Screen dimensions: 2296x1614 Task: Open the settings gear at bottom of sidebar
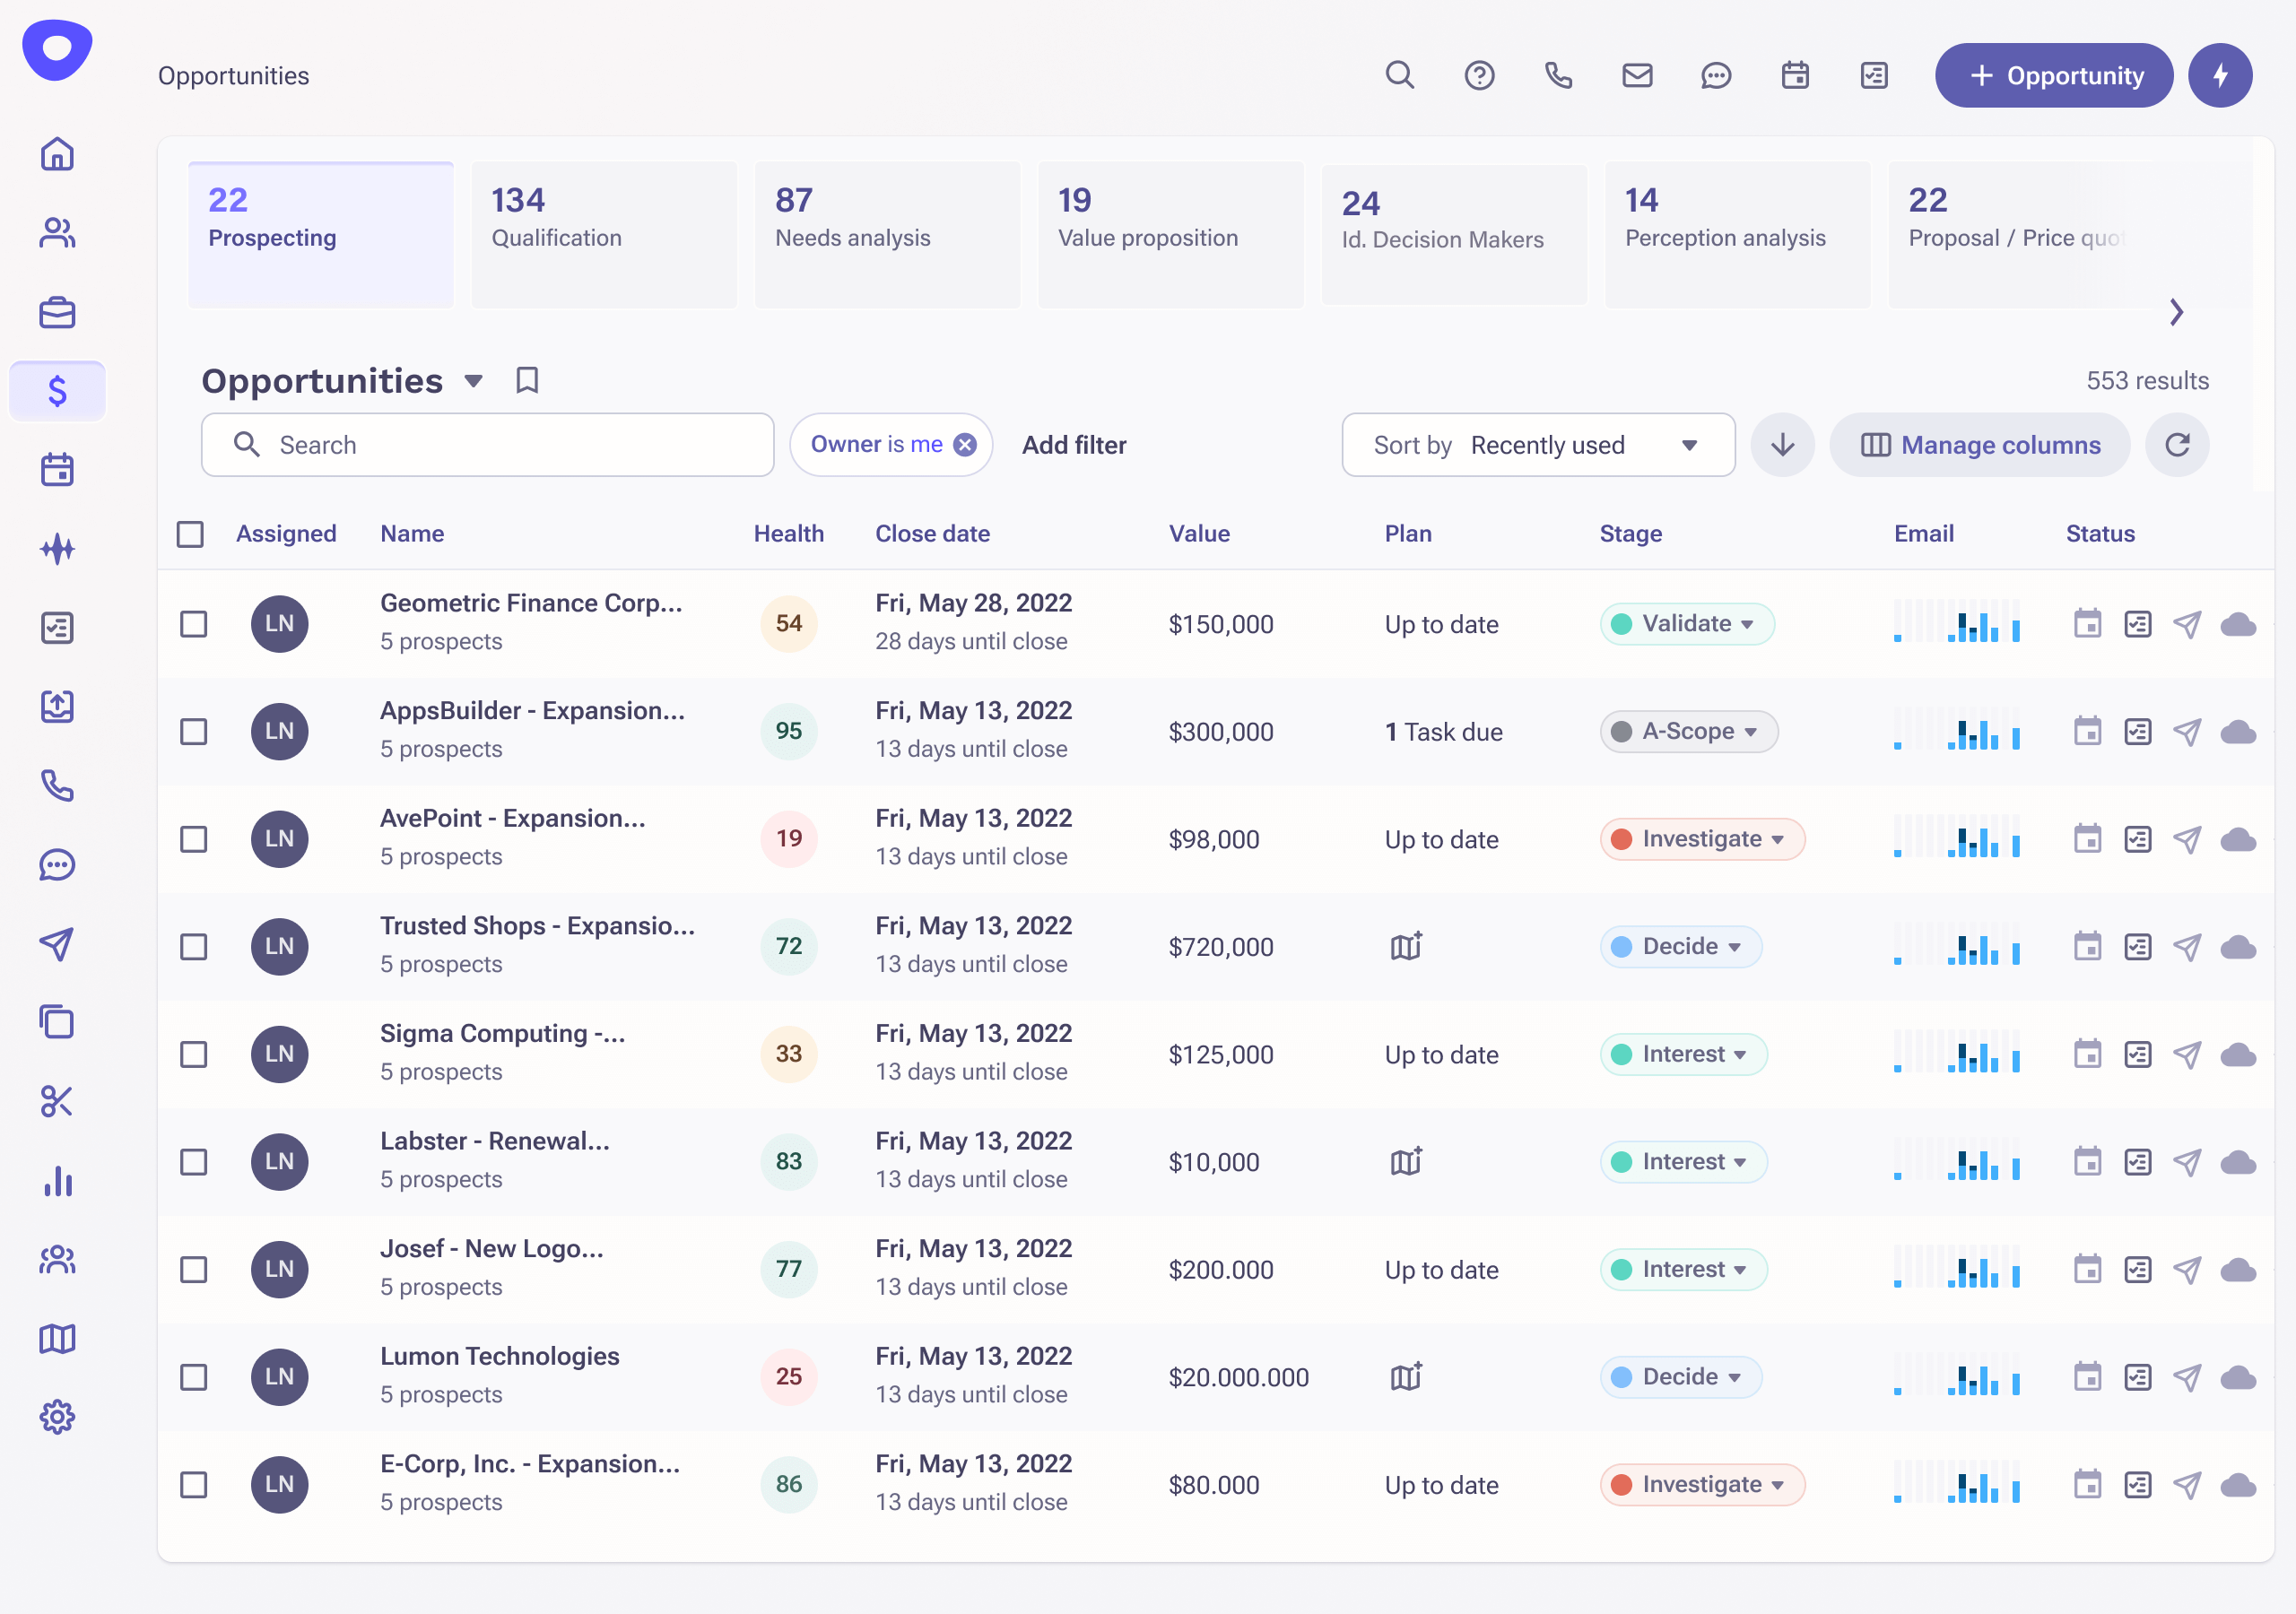57,1417
